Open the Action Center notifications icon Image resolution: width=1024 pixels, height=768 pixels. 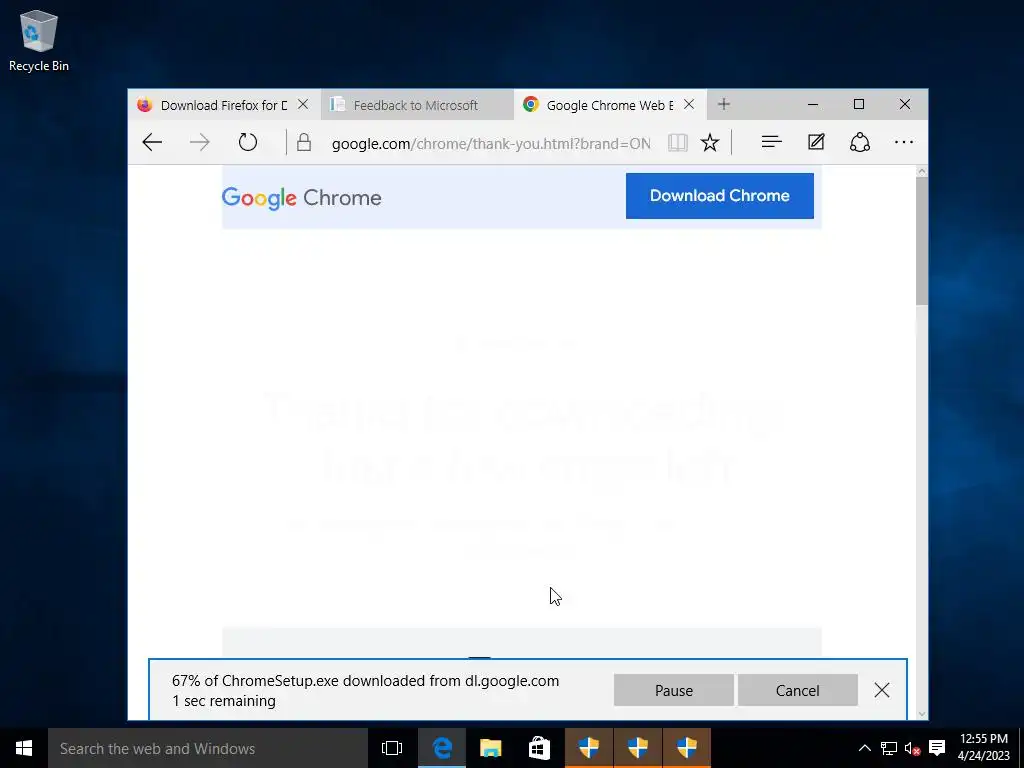click(937, 748)
